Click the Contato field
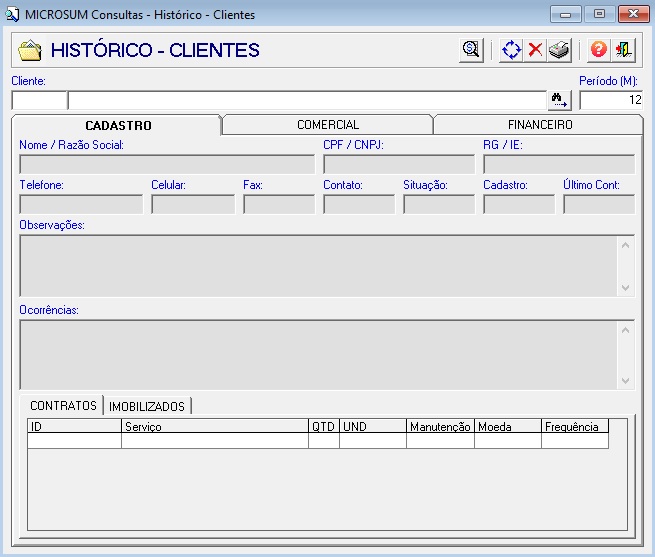 [x=359, y=204]
